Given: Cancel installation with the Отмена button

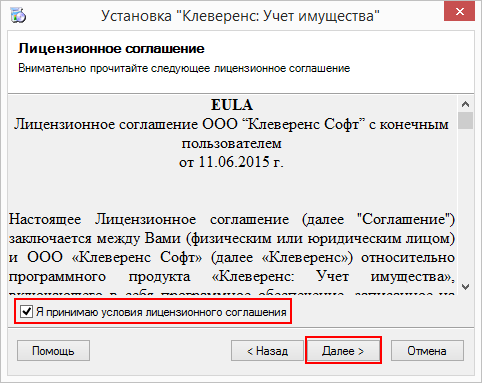Looking at the screenshot, I should coord(427,351).
